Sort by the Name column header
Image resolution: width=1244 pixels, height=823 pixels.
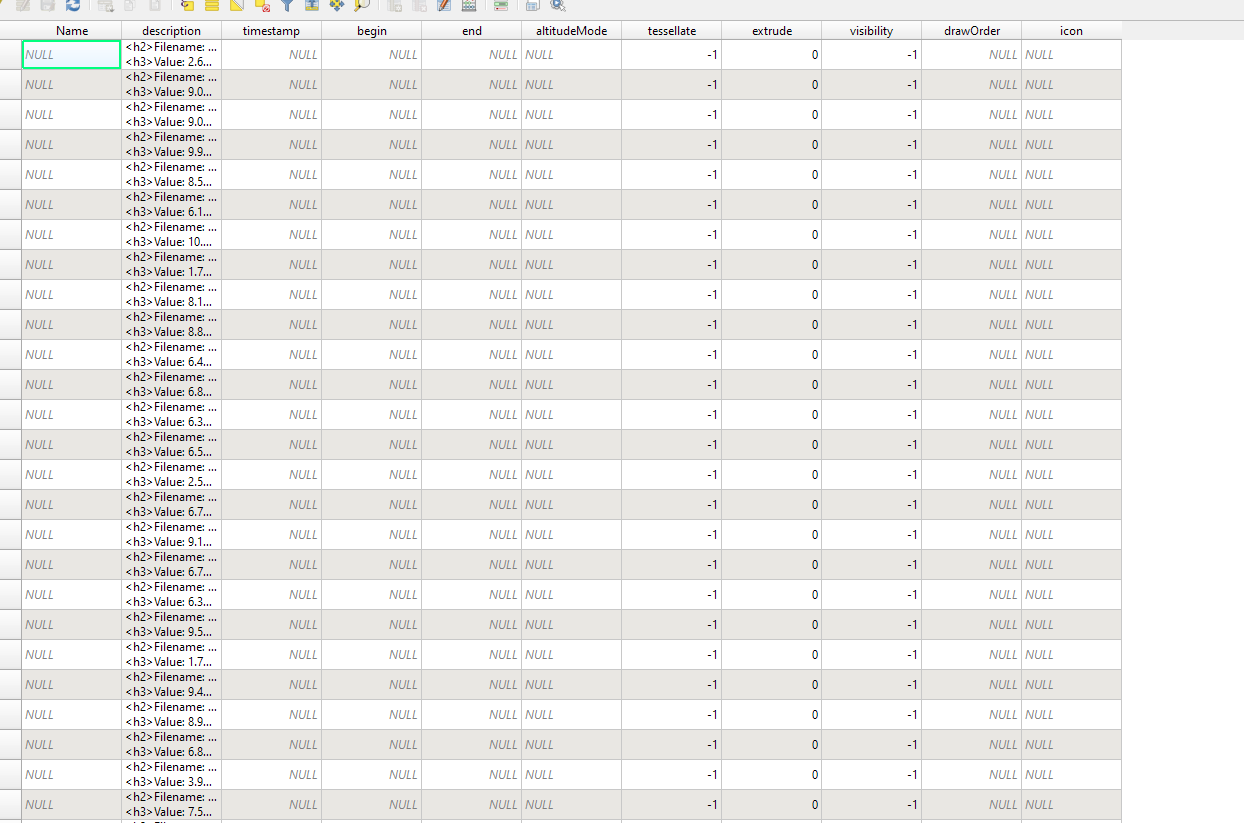[x=72, y=31]
